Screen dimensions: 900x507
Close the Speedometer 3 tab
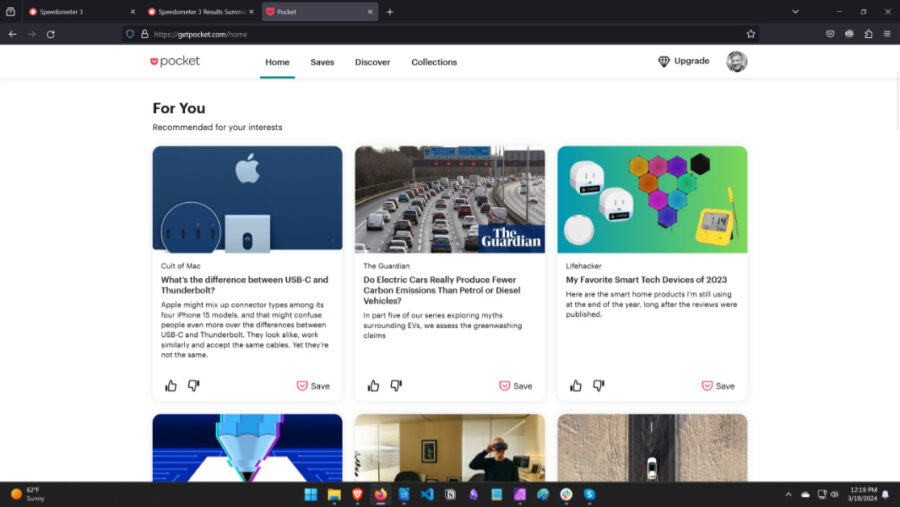(x=133, y=11)
